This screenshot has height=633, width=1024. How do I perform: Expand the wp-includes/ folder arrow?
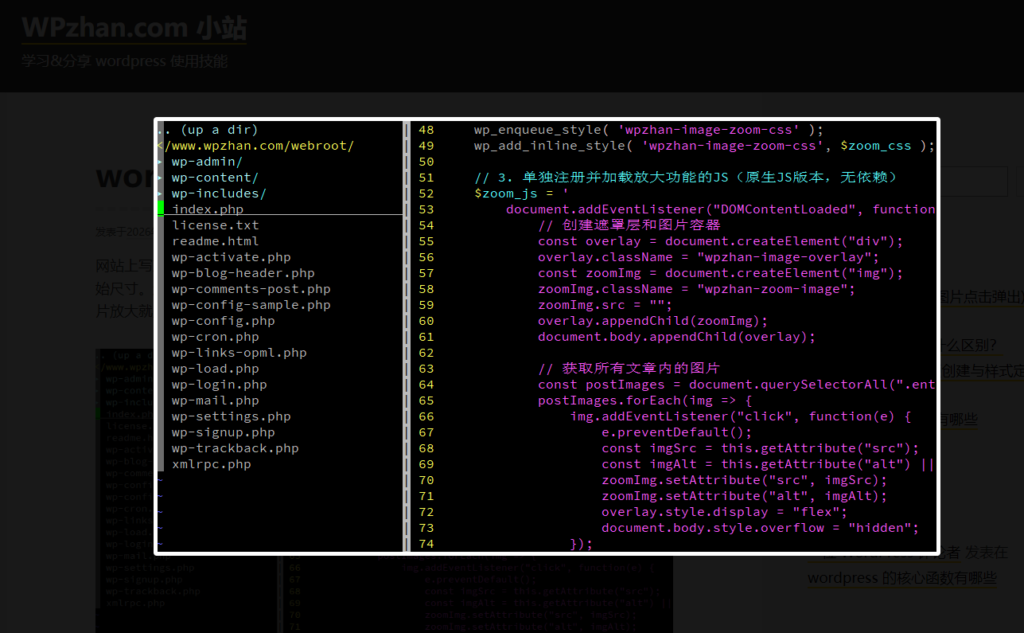pos(161,194)
